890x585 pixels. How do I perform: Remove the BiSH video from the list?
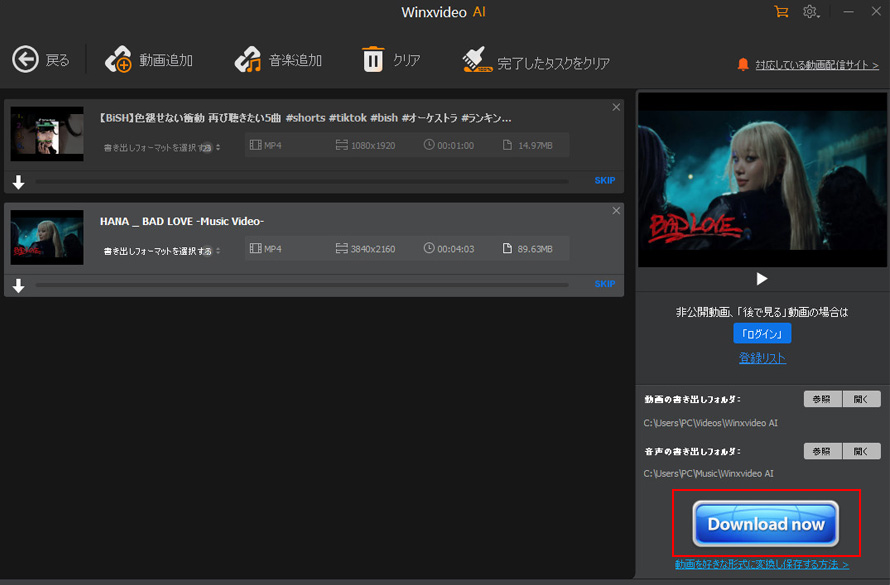point(616,107)
